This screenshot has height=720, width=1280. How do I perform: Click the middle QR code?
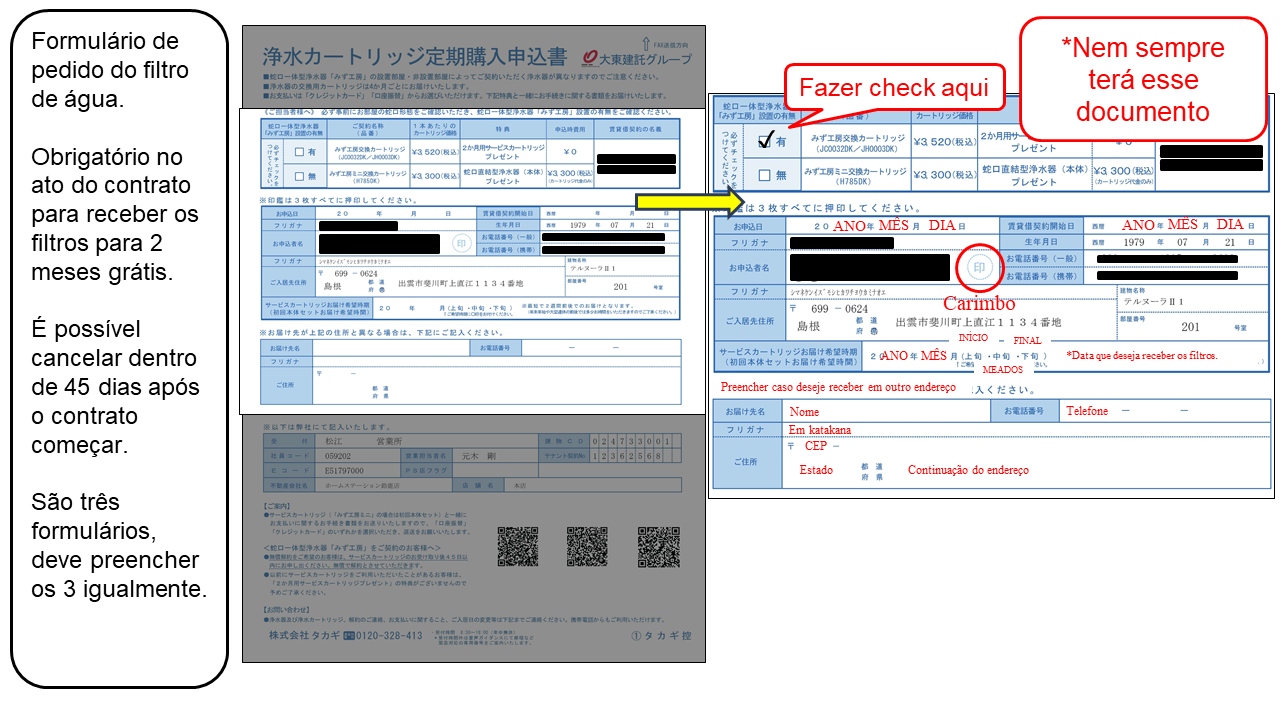tap(587, 546)
